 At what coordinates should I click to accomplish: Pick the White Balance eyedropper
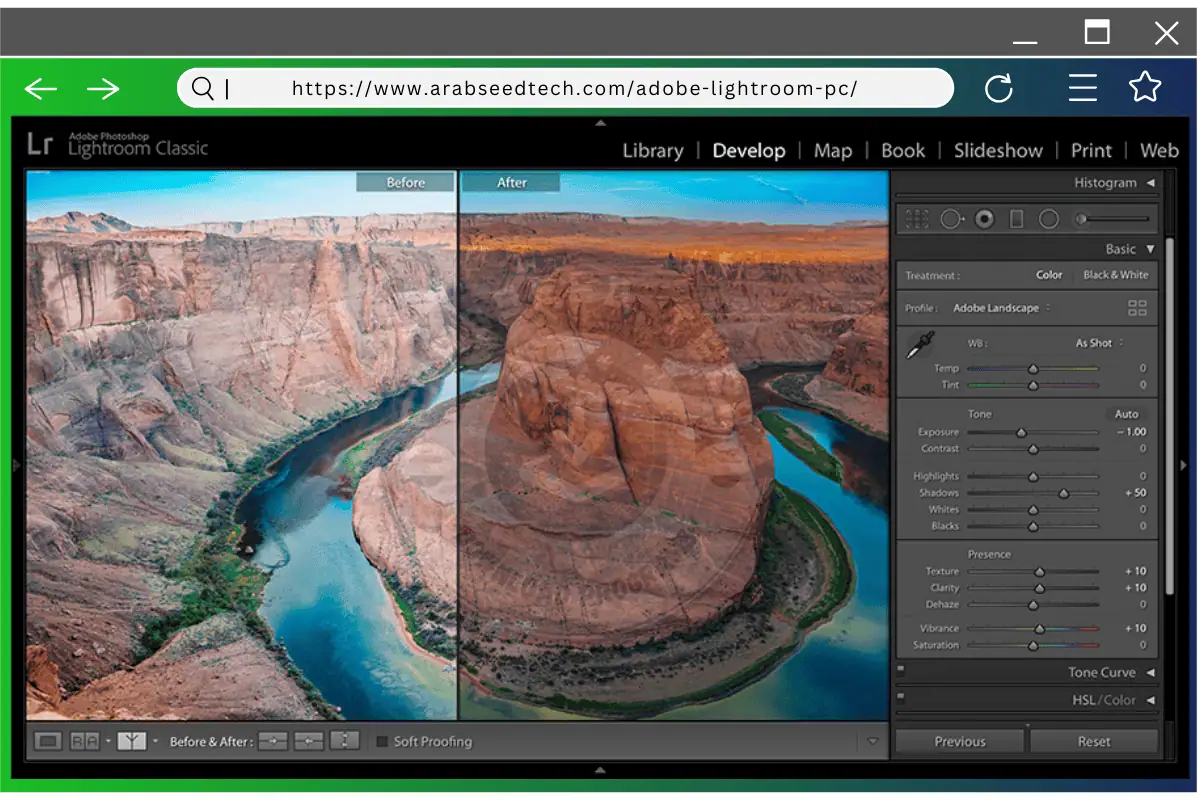(920, 344)
